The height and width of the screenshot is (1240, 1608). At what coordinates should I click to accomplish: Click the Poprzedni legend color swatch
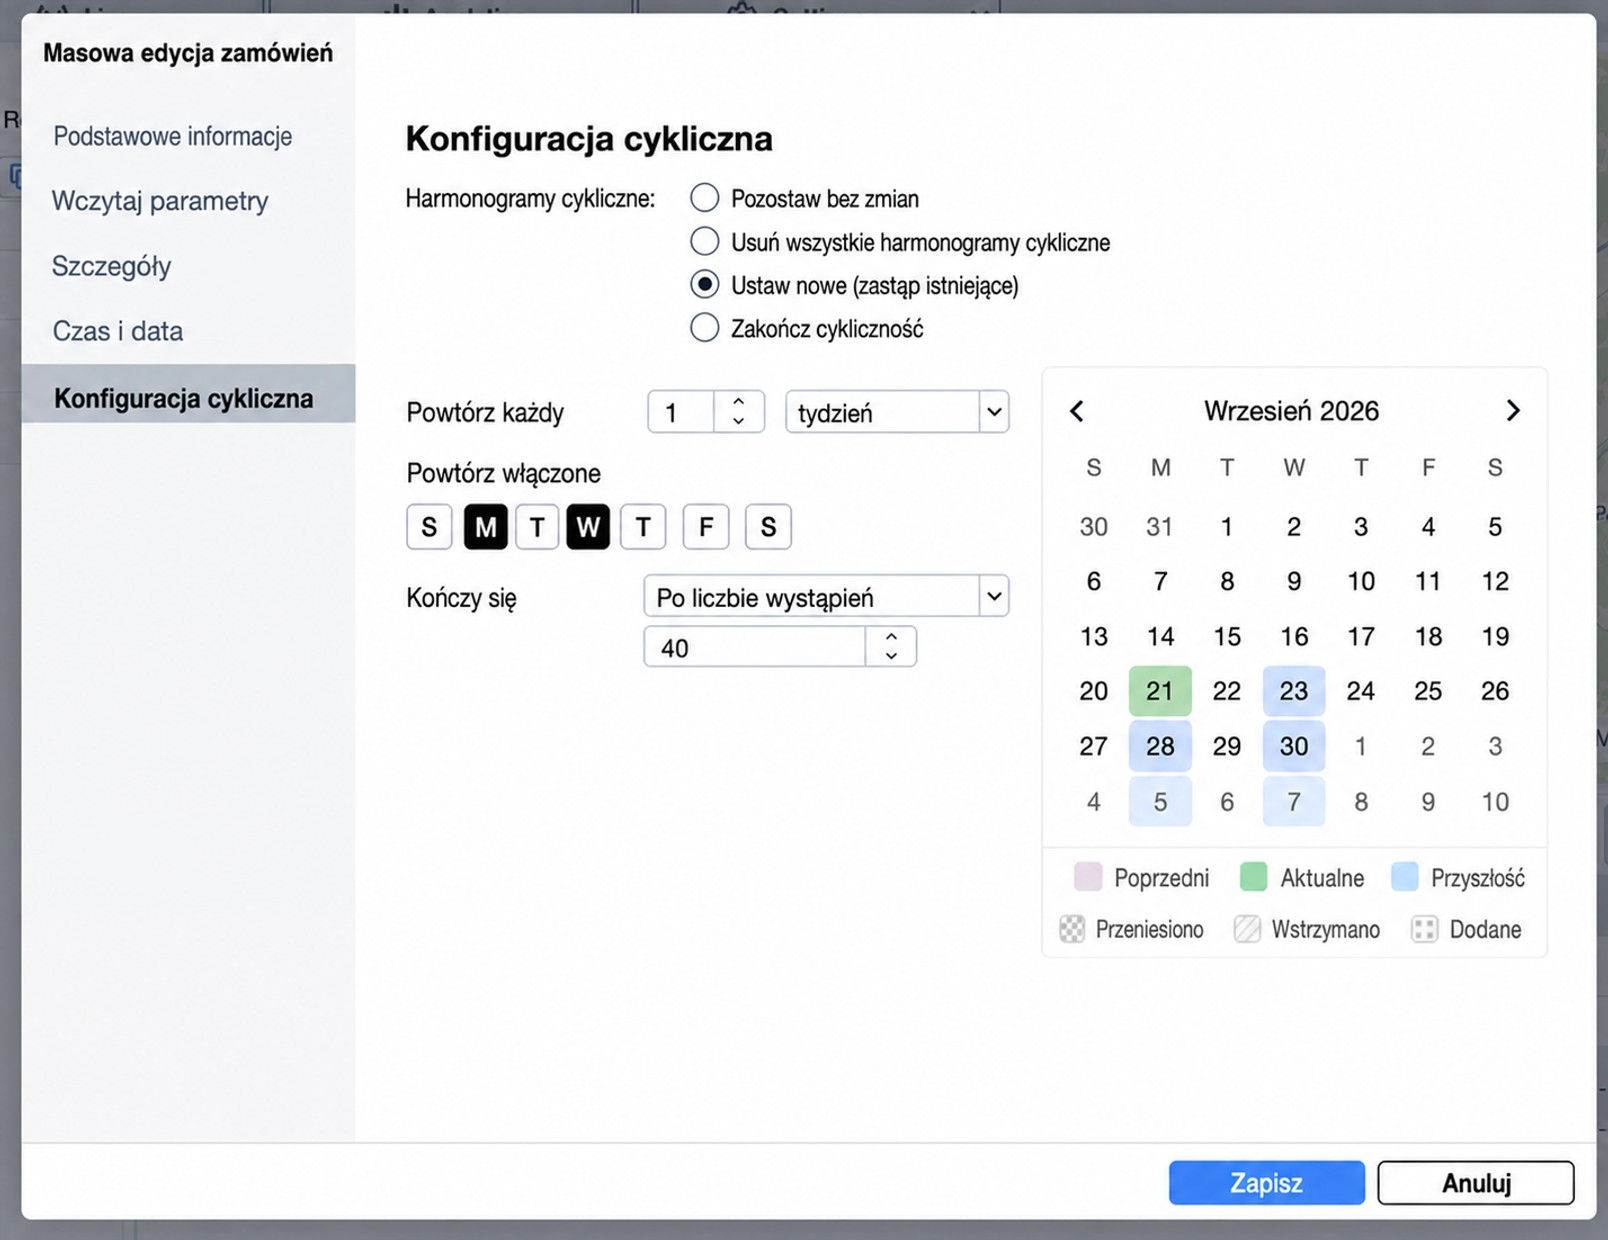pyautogui.click(x=1088, y=877)
